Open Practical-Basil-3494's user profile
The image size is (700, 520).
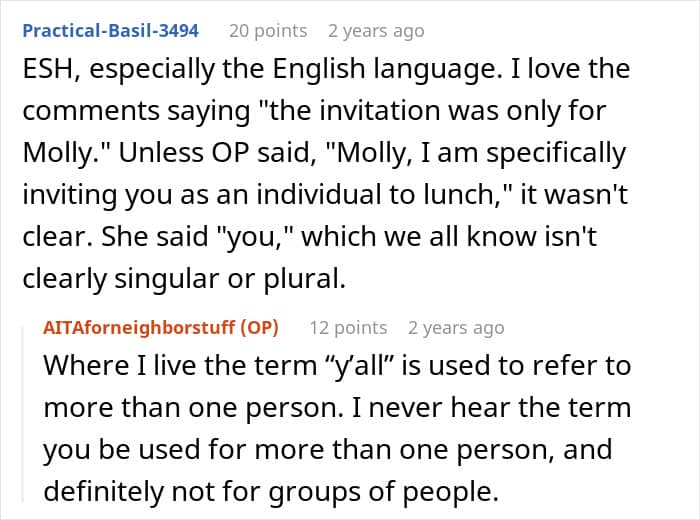coord(110,31)
